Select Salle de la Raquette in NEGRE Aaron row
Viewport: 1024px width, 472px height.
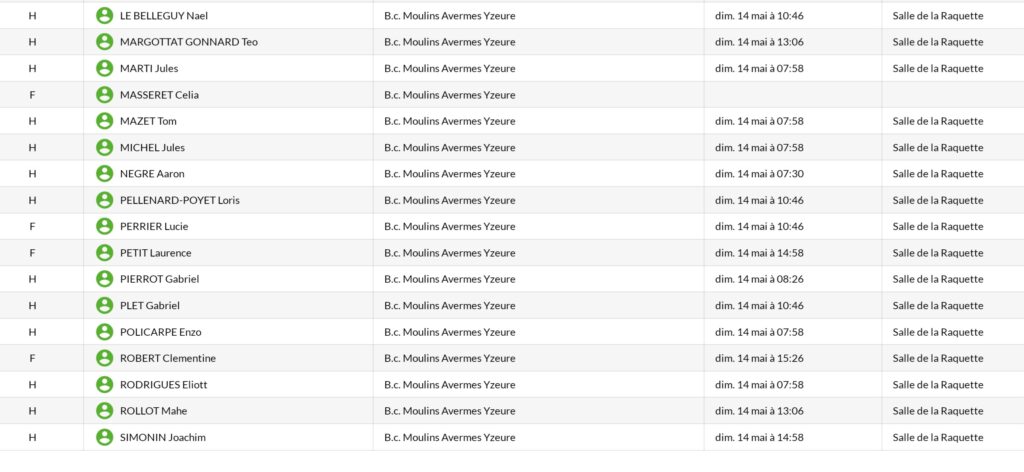coord(938,174)
